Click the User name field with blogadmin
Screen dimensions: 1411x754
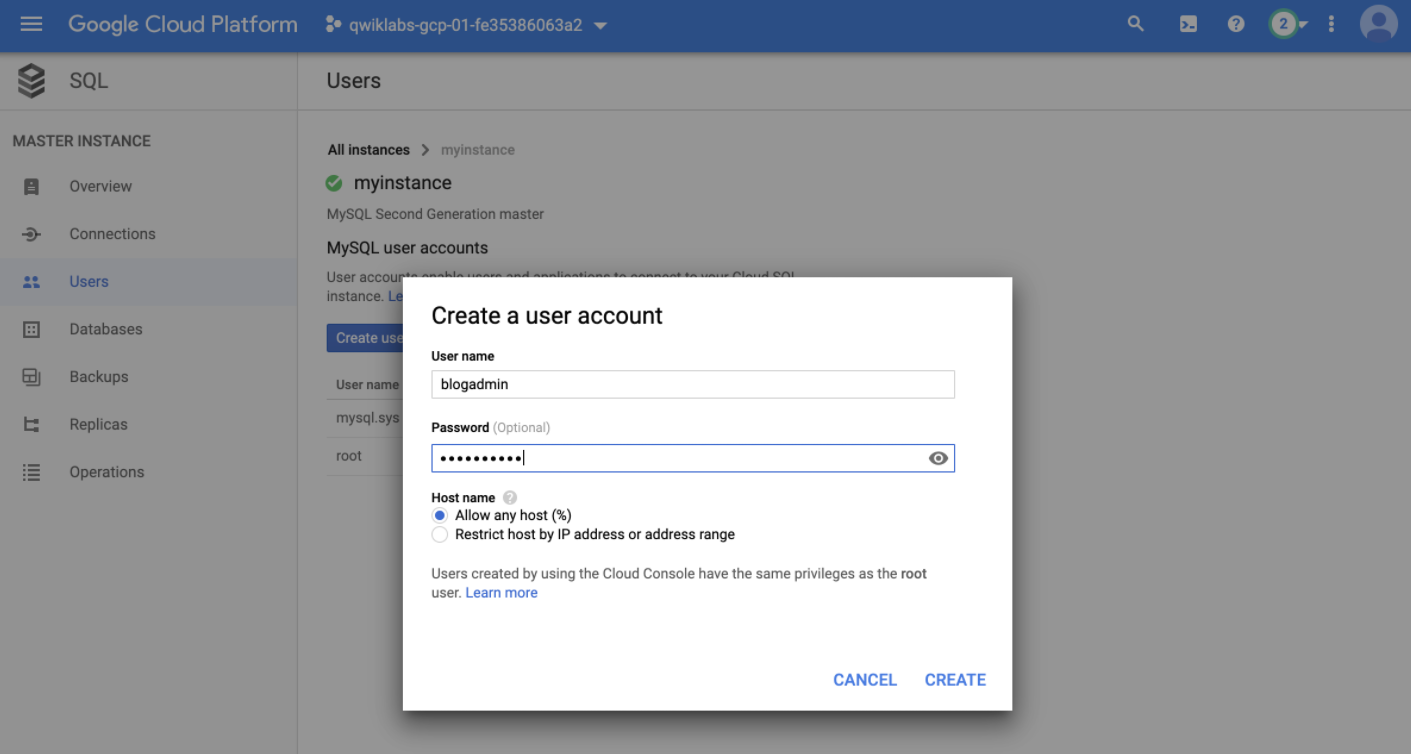coord(693,384)
